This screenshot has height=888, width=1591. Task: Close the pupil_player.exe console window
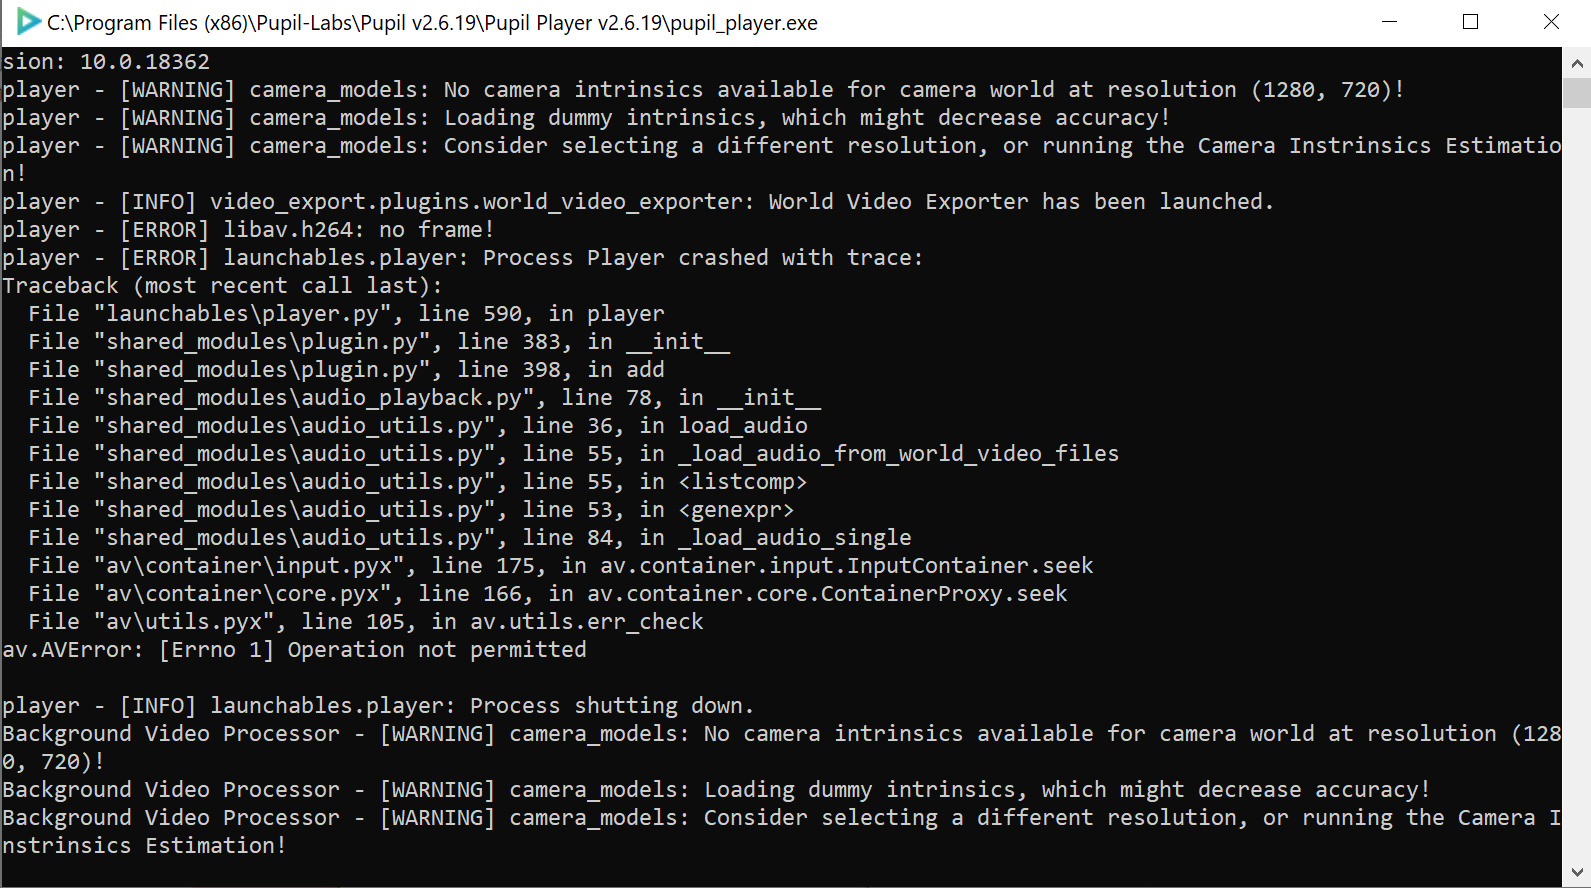tap(1551, 22)
